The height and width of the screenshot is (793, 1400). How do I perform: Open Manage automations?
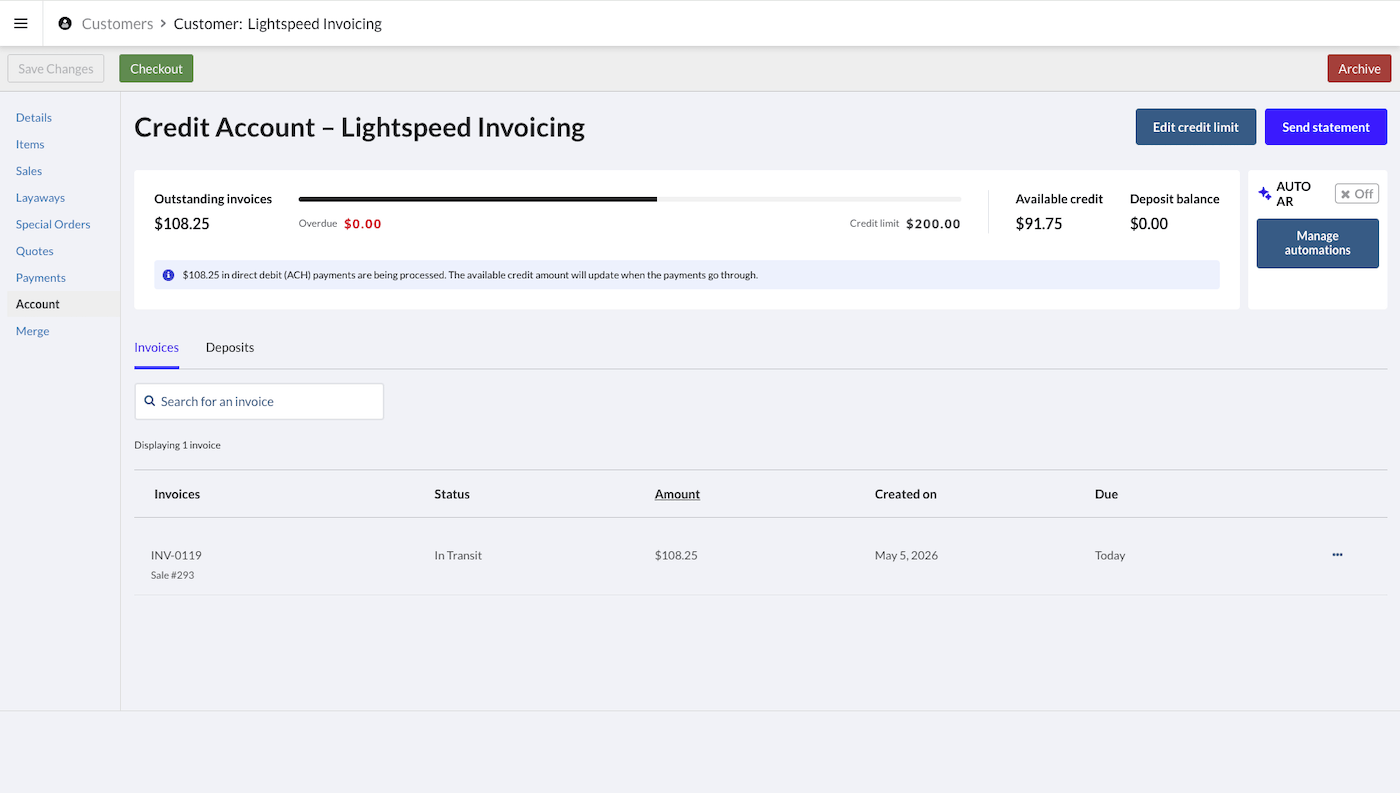(1318, 243)
